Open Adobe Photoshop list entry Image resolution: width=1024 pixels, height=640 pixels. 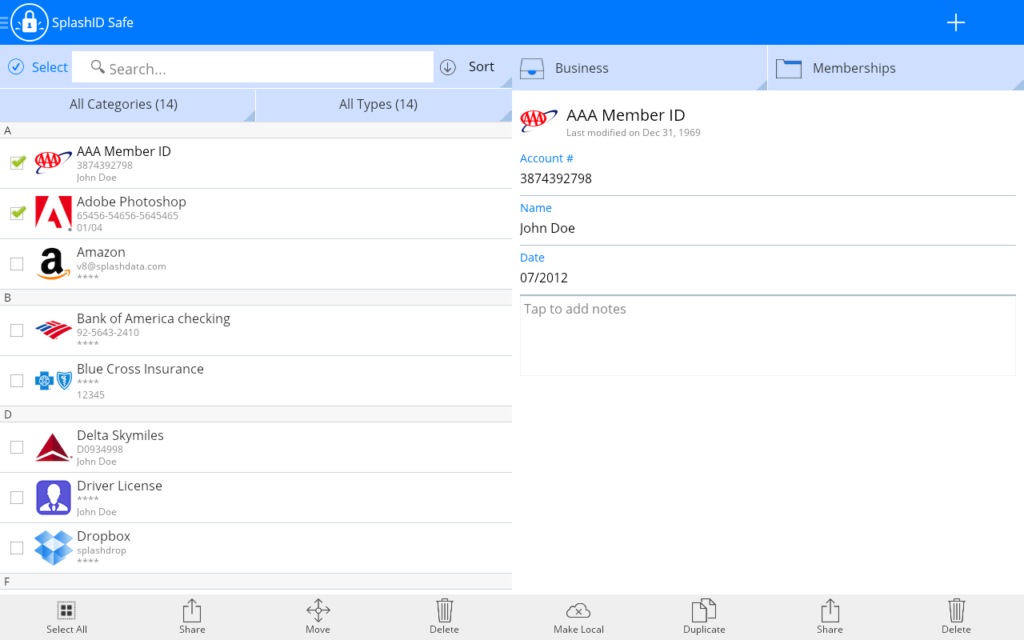[256, 214]
